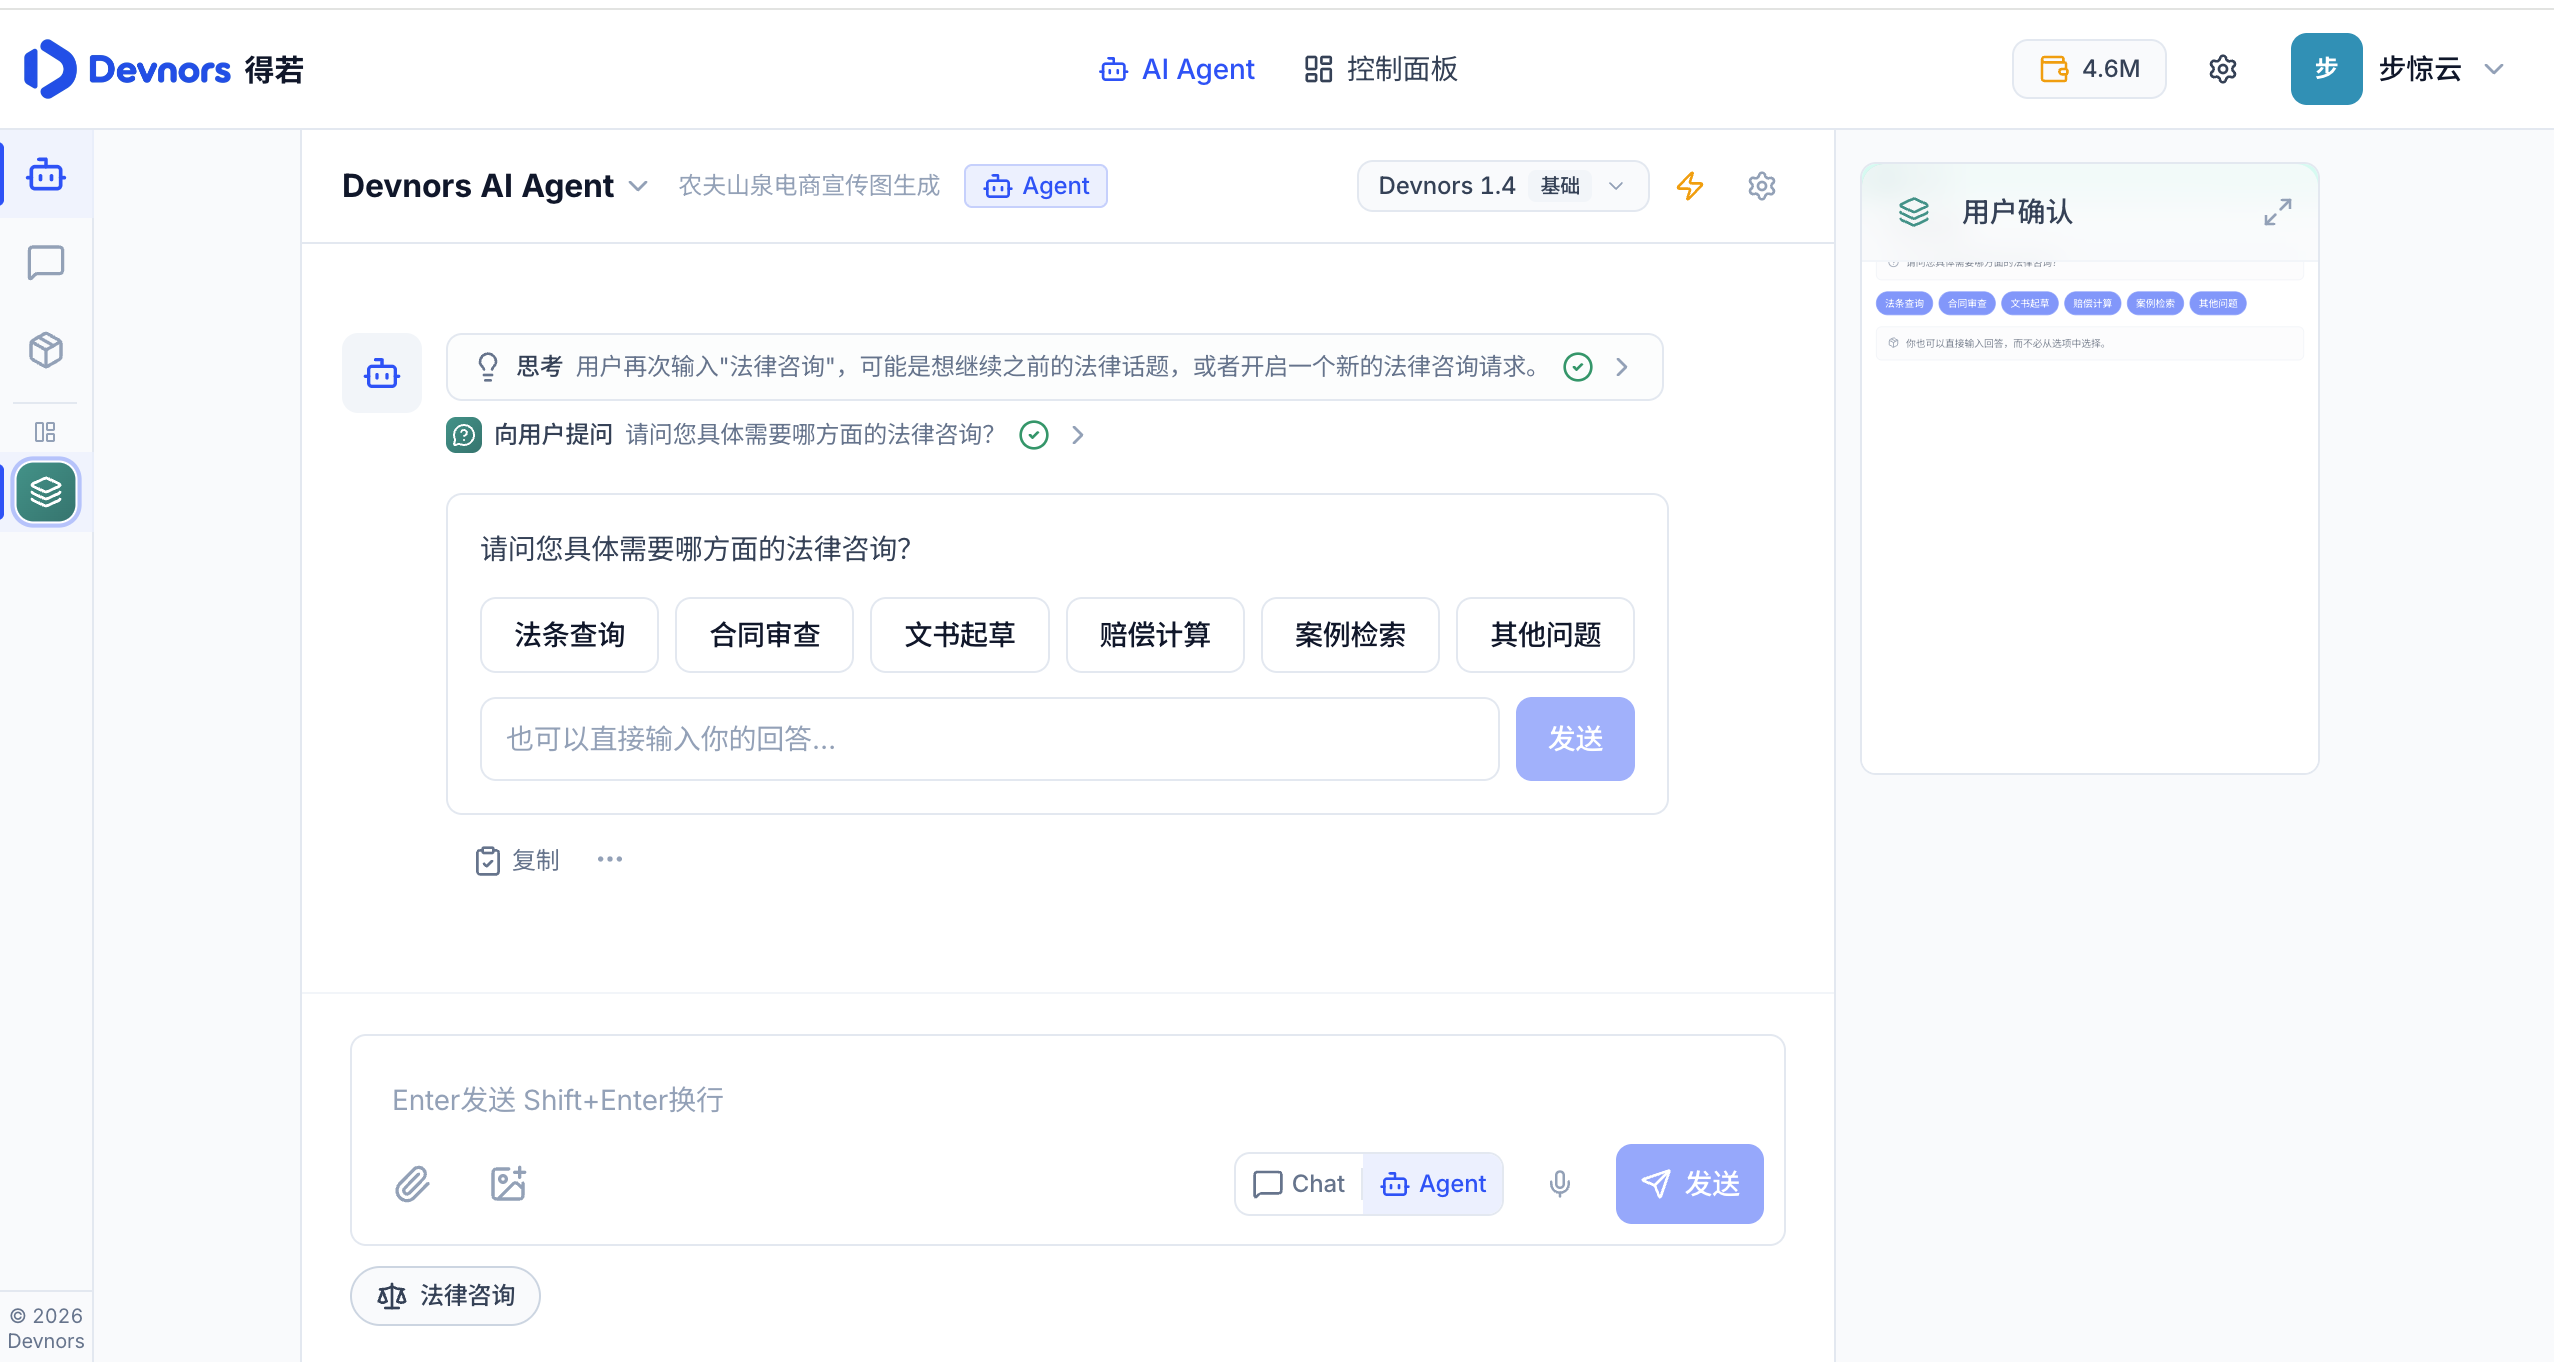This screenshot has height=1362, width=2554.
Task: Open the agent settings gear icon
Action: coord(1762,186)
